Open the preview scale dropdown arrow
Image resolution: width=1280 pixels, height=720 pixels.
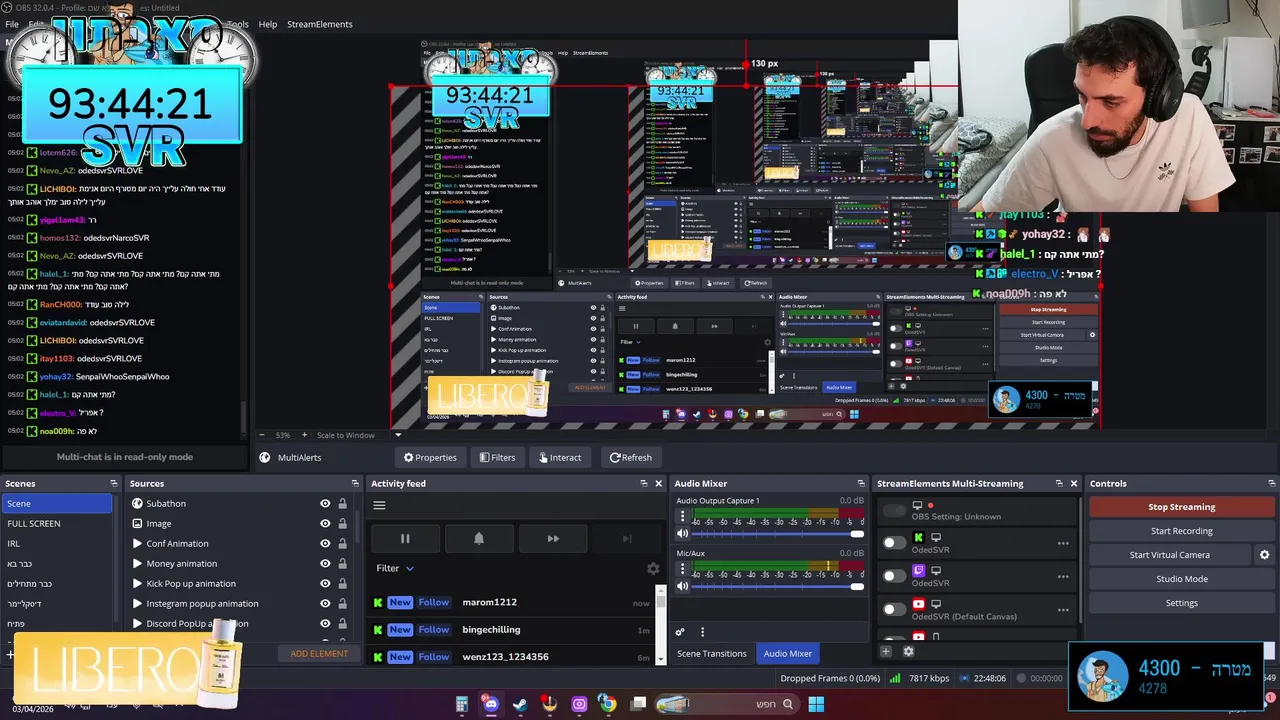(x=398, y=435)
